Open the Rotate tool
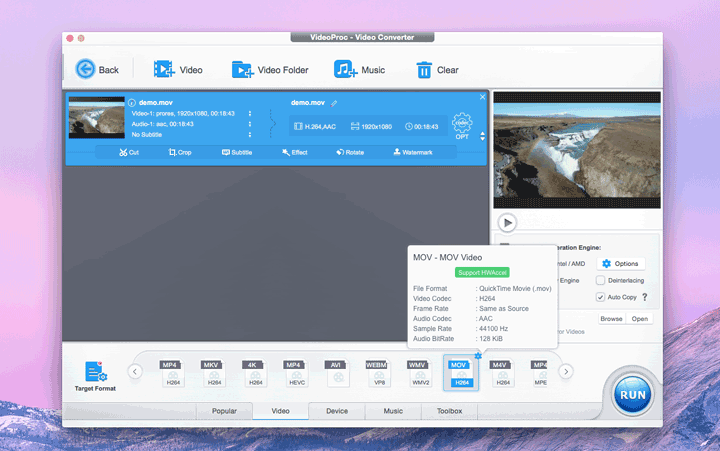The width and height of the screenshot is (720, 451). coord(350,152)
